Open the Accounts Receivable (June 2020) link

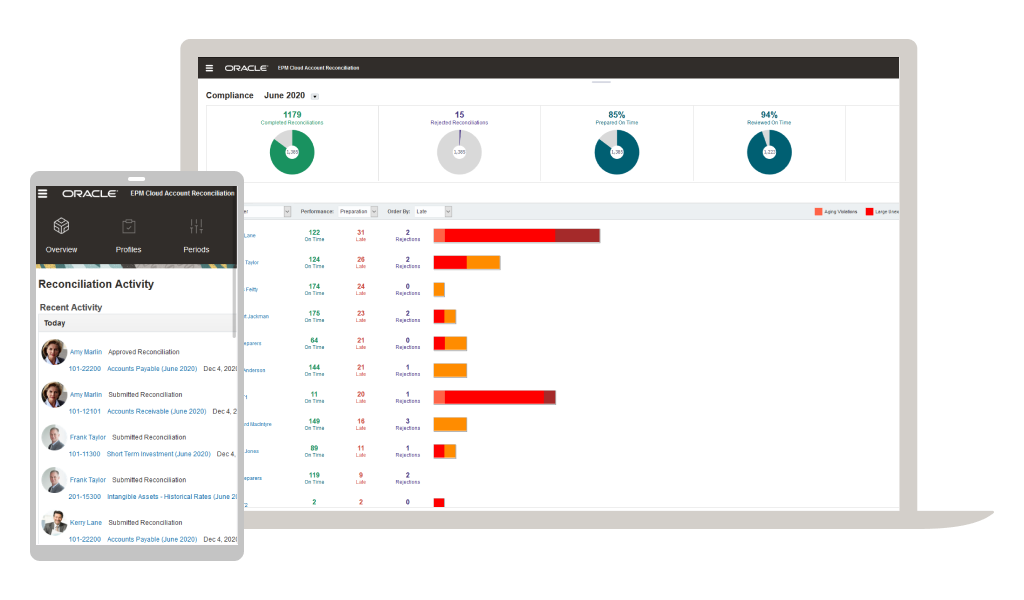pos(156,411)
